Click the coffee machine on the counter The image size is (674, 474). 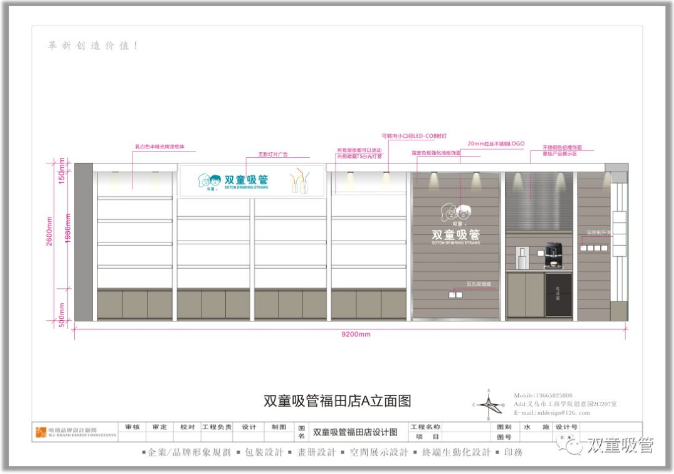tap(555, 257)
